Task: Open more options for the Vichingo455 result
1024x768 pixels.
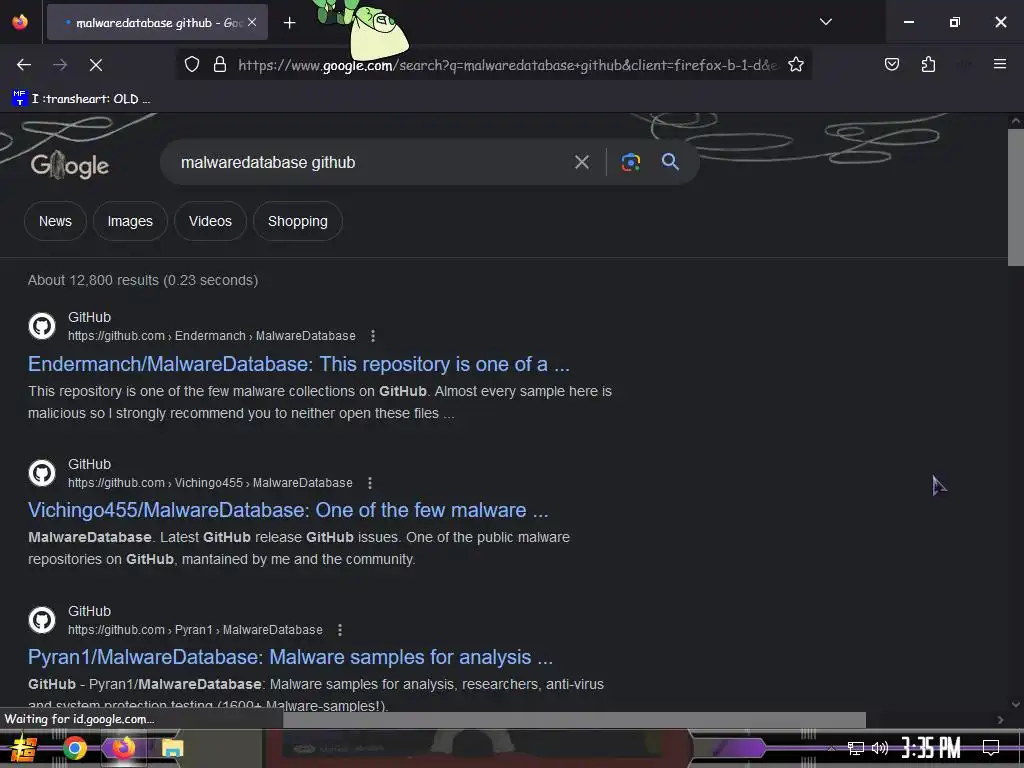Action: pos(370,483)
